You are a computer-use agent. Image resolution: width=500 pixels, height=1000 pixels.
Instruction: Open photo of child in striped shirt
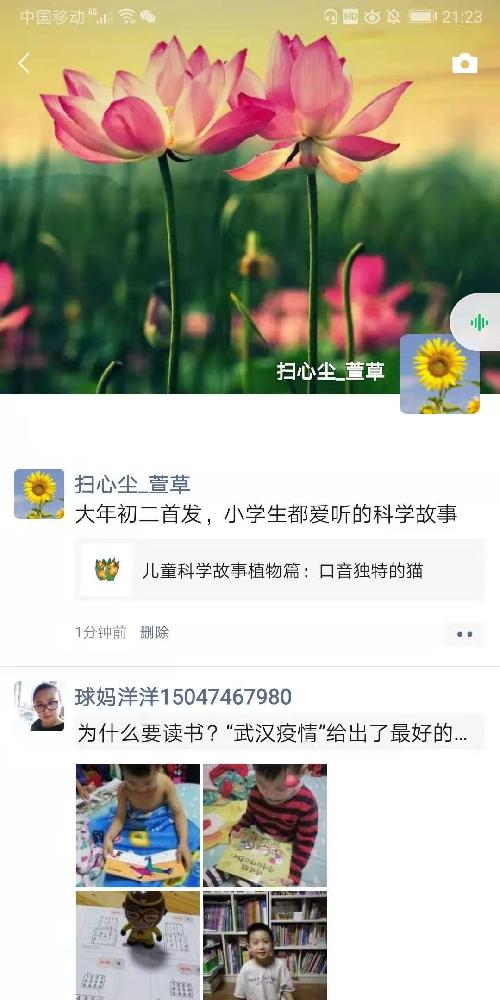[x=265, y=825]
